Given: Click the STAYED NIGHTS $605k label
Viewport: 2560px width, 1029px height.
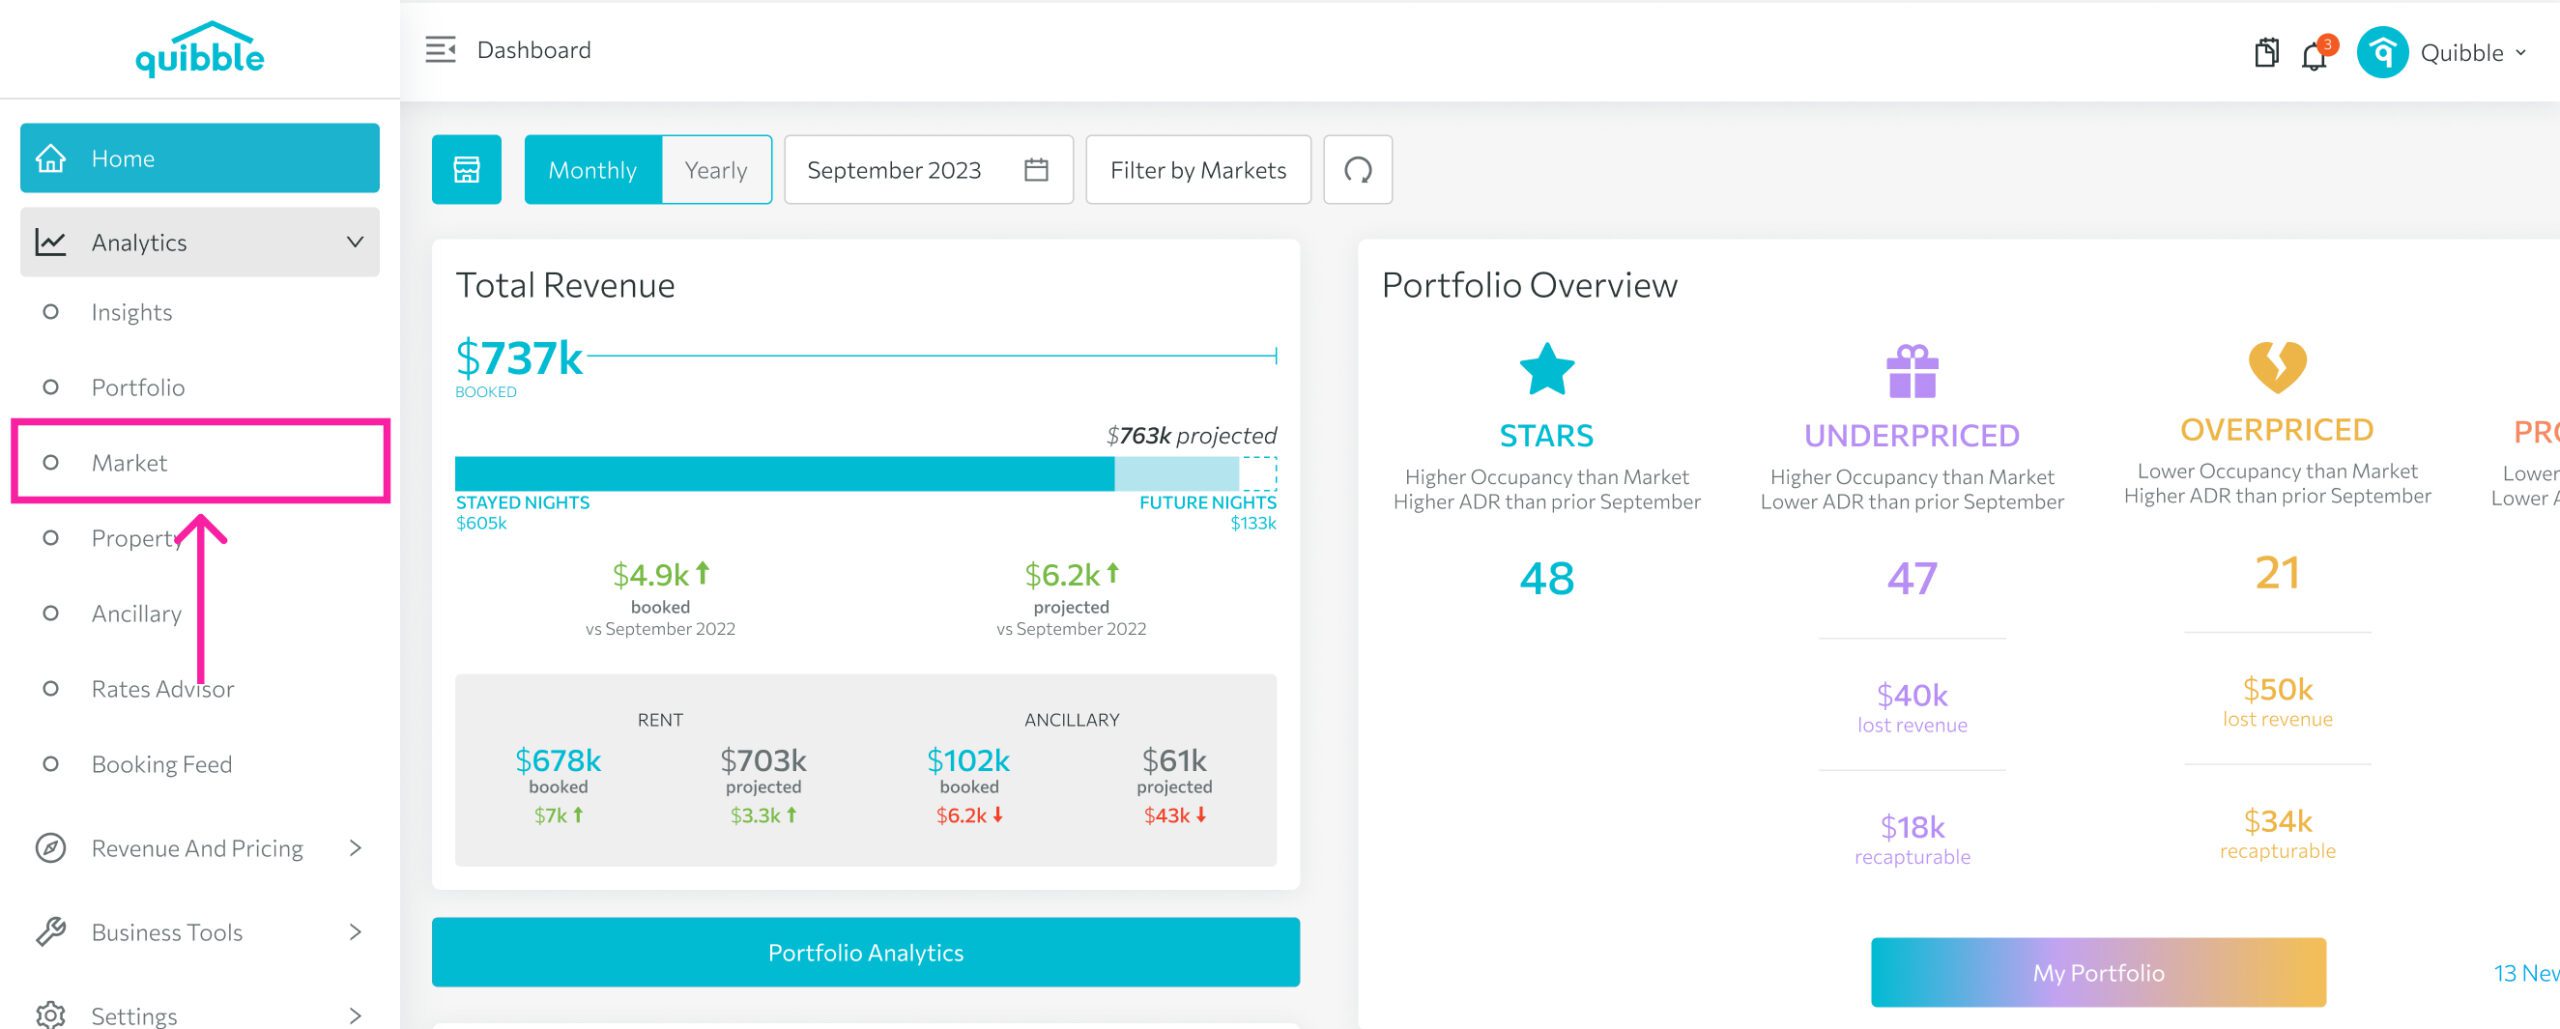Looking at the screenshot, I should (522, 512).
